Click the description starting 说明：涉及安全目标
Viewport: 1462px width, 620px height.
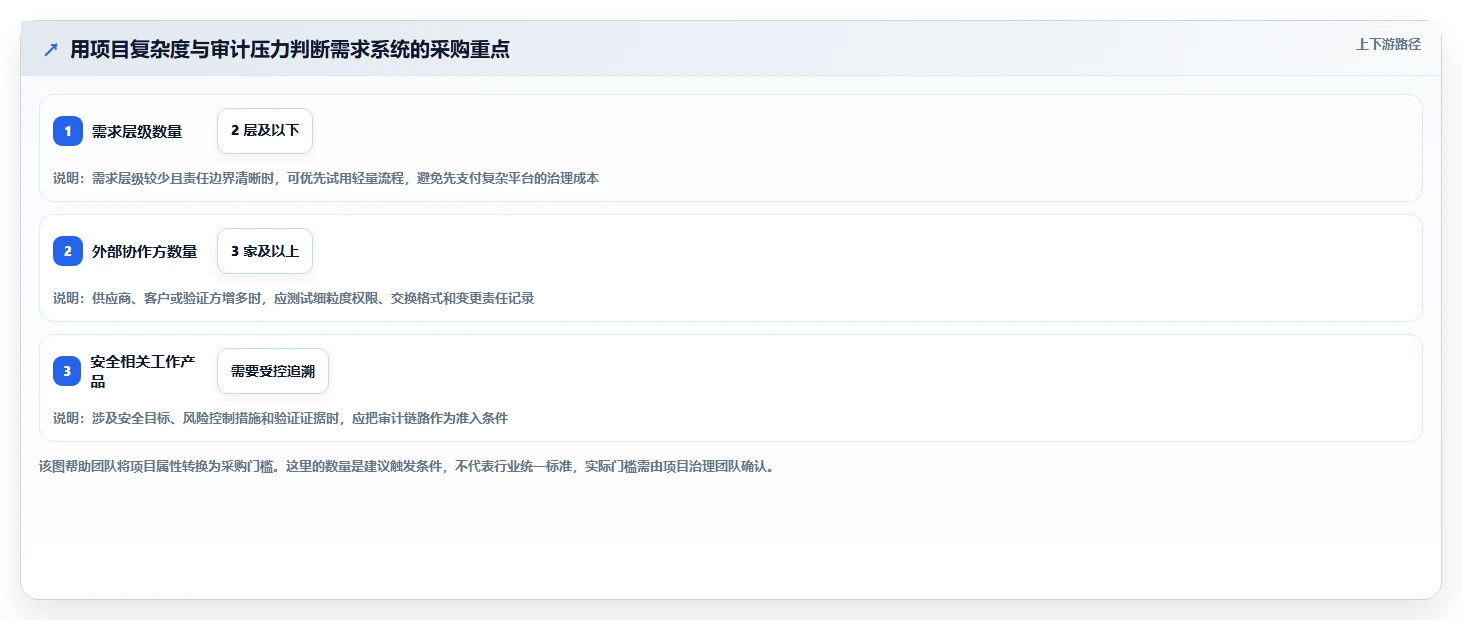point(281,418)
